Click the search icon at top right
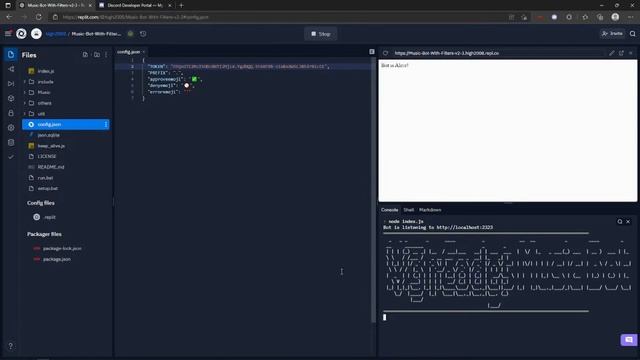 click(x=632, y=34)
